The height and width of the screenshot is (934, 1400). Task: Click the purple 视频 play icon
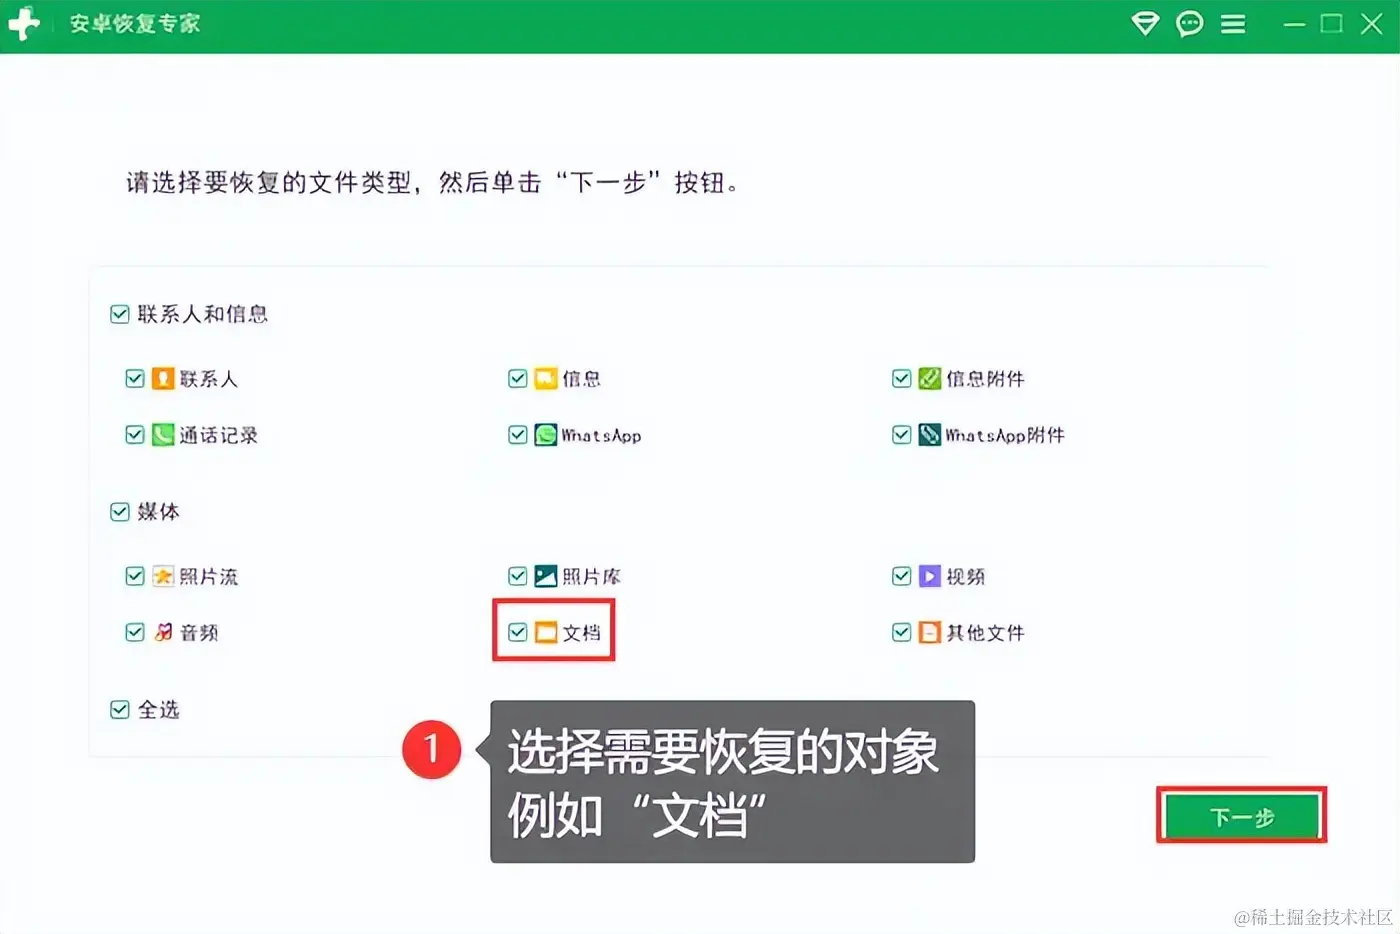click(930, 576)
